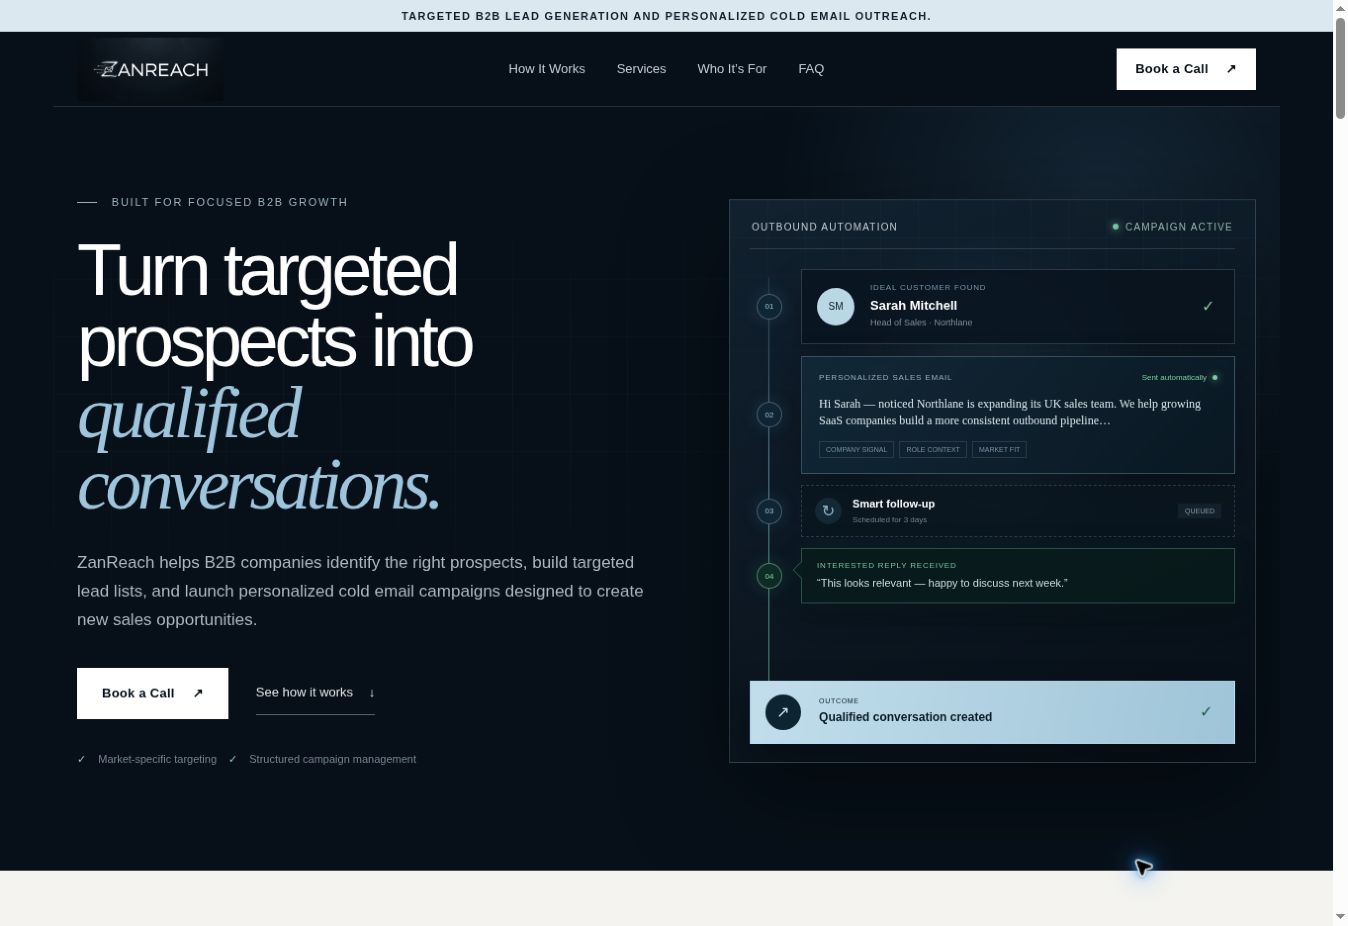Click ROLE CONTEXT tag
Image resolution: width=1348 pixels, height=926 pixels.
tap(933, 450)
